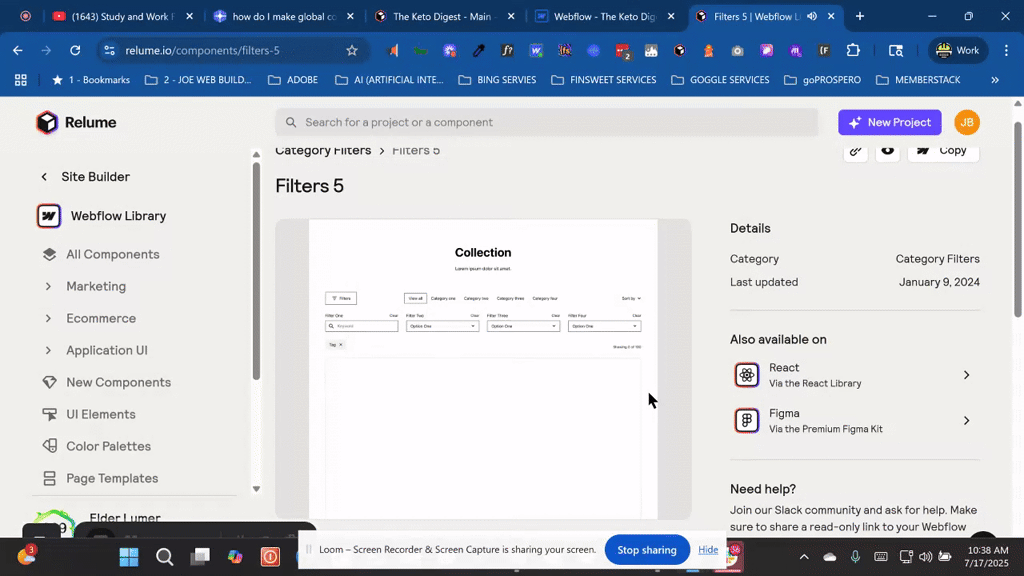1024x576 pixels.
Task: Toggle the eye preview button
Action: pyautogui.click(x=888, y=151)
